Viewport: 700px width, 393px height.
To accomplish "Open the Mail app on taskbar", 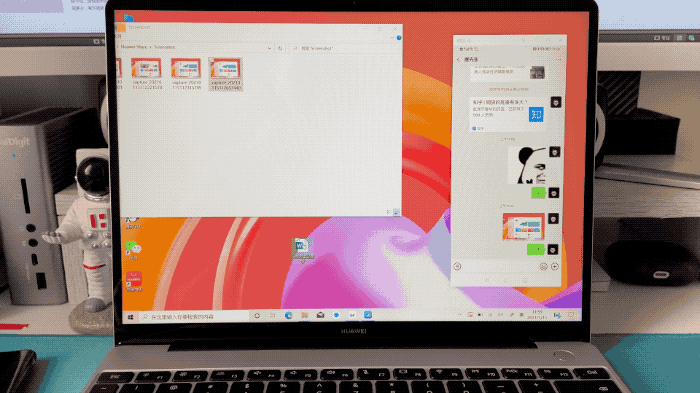I will (320, 315).
